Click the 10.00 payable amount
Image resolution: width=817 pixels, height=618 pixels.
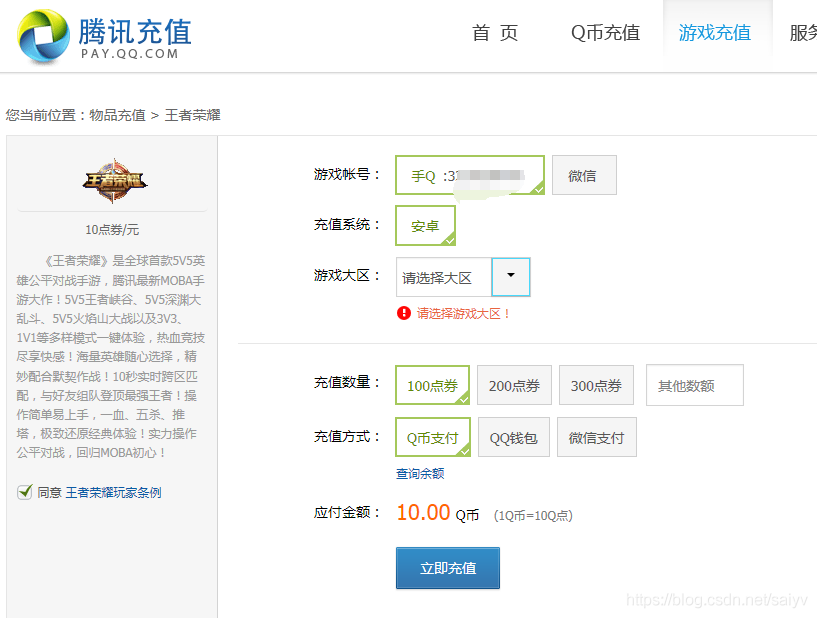coord(423,512)
